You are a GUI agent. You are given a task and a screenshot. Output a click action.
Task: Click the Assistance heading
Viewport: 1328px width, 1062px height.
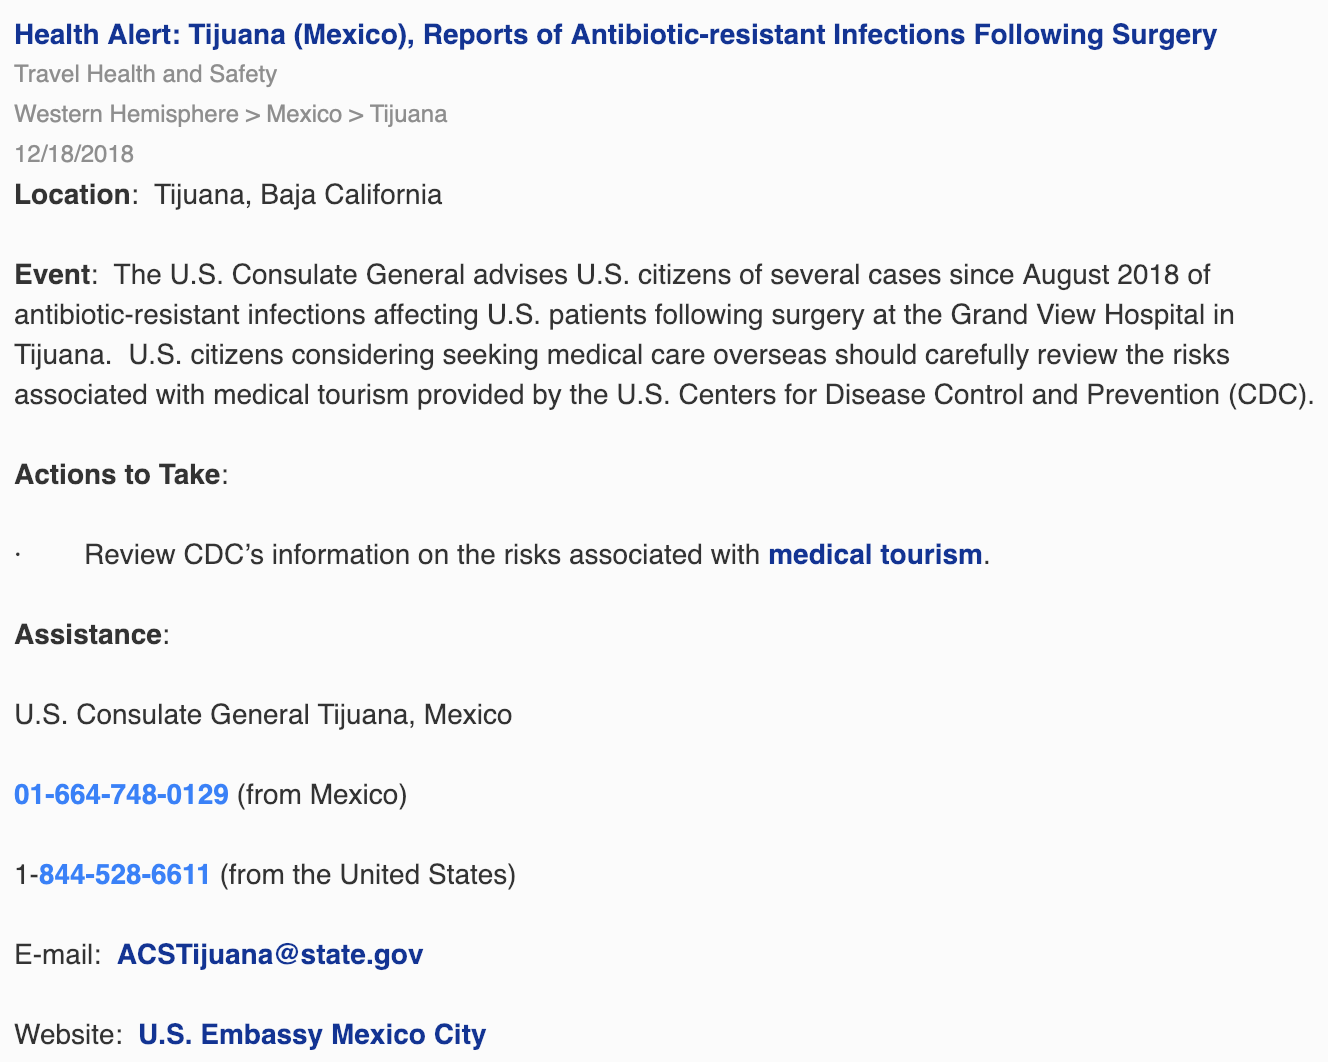88,634
